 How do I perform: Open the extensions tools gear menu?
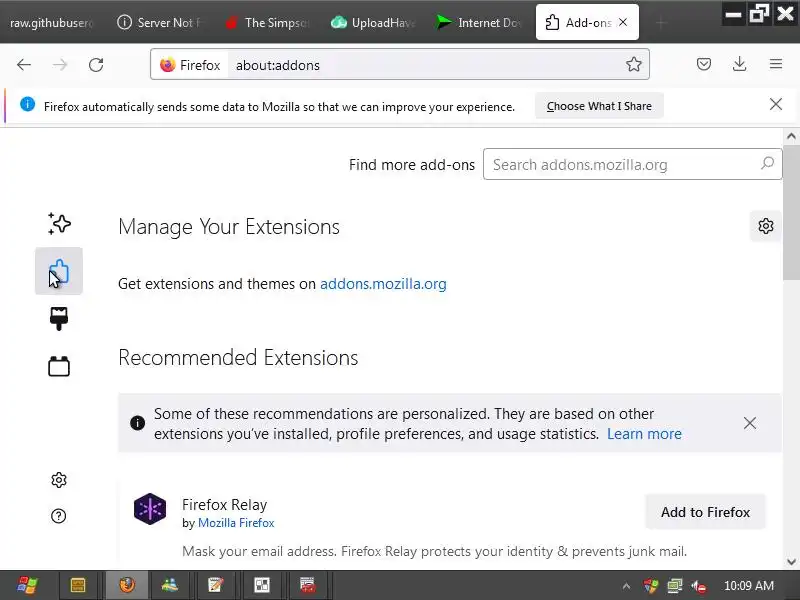coord(765,226)
